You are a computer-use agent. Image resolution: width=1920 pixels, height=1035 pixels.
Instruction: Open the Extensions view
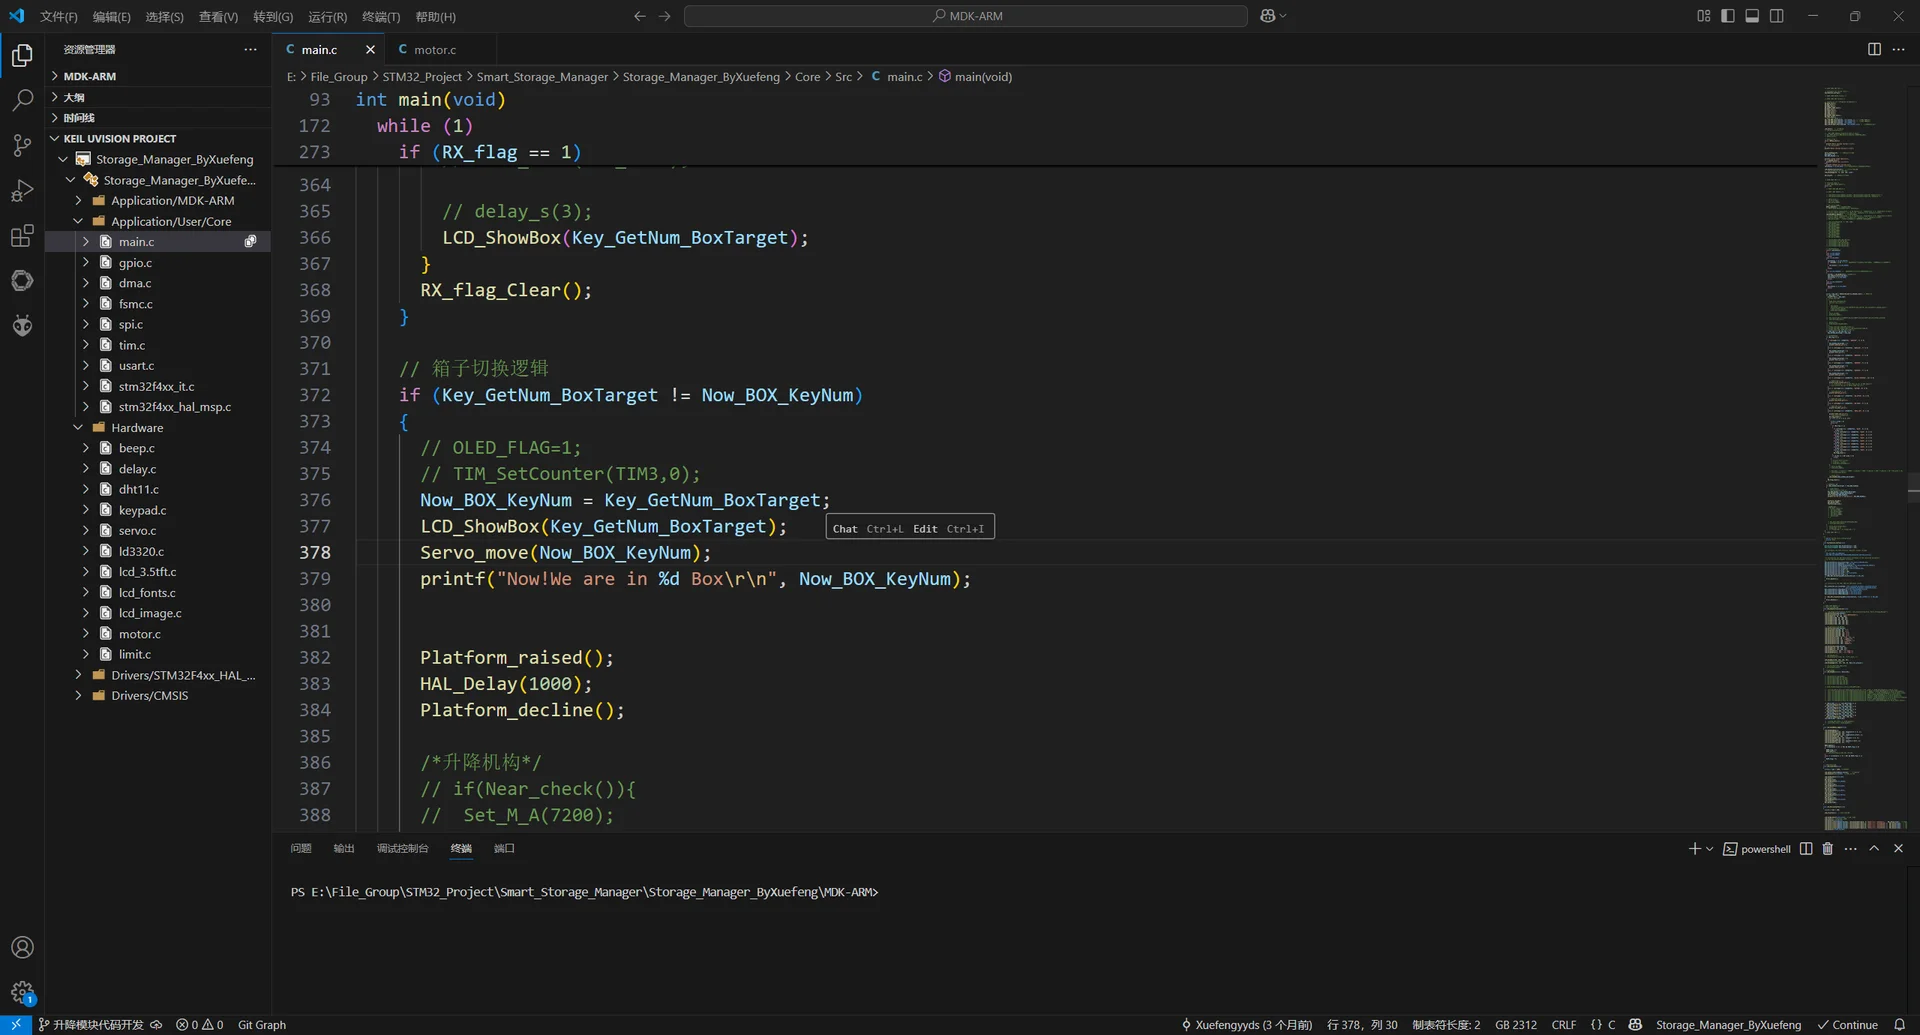(x=22, y=236)
